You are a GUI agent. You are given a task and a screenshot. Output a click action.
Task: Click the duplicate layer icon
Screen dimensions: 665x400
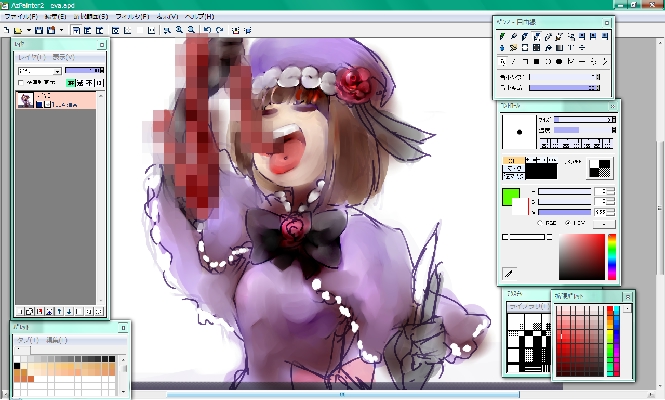coord(30,311)
